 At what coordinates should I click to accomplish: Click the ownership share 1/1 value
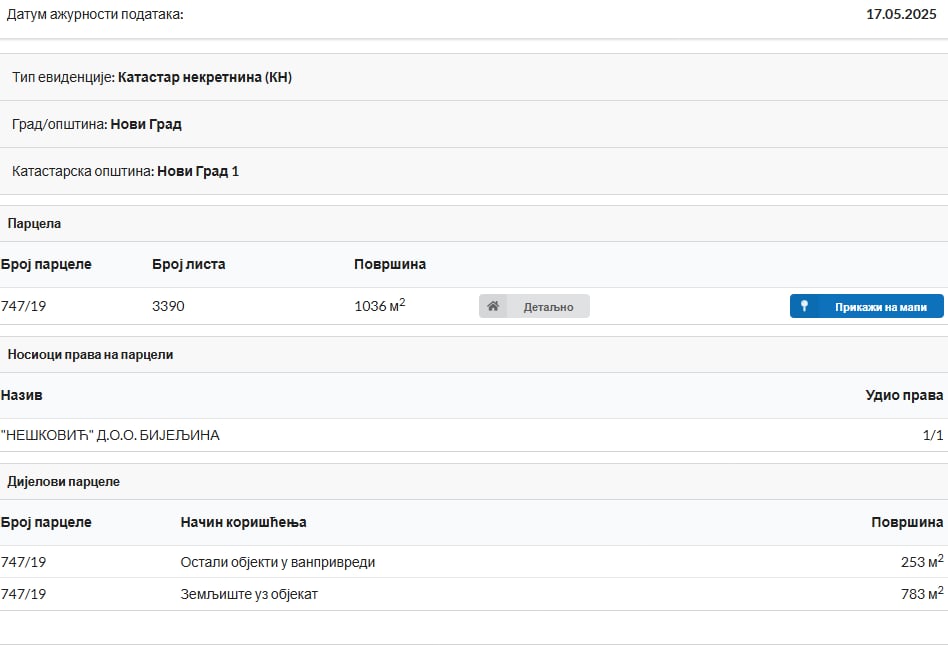coord(932,435)
